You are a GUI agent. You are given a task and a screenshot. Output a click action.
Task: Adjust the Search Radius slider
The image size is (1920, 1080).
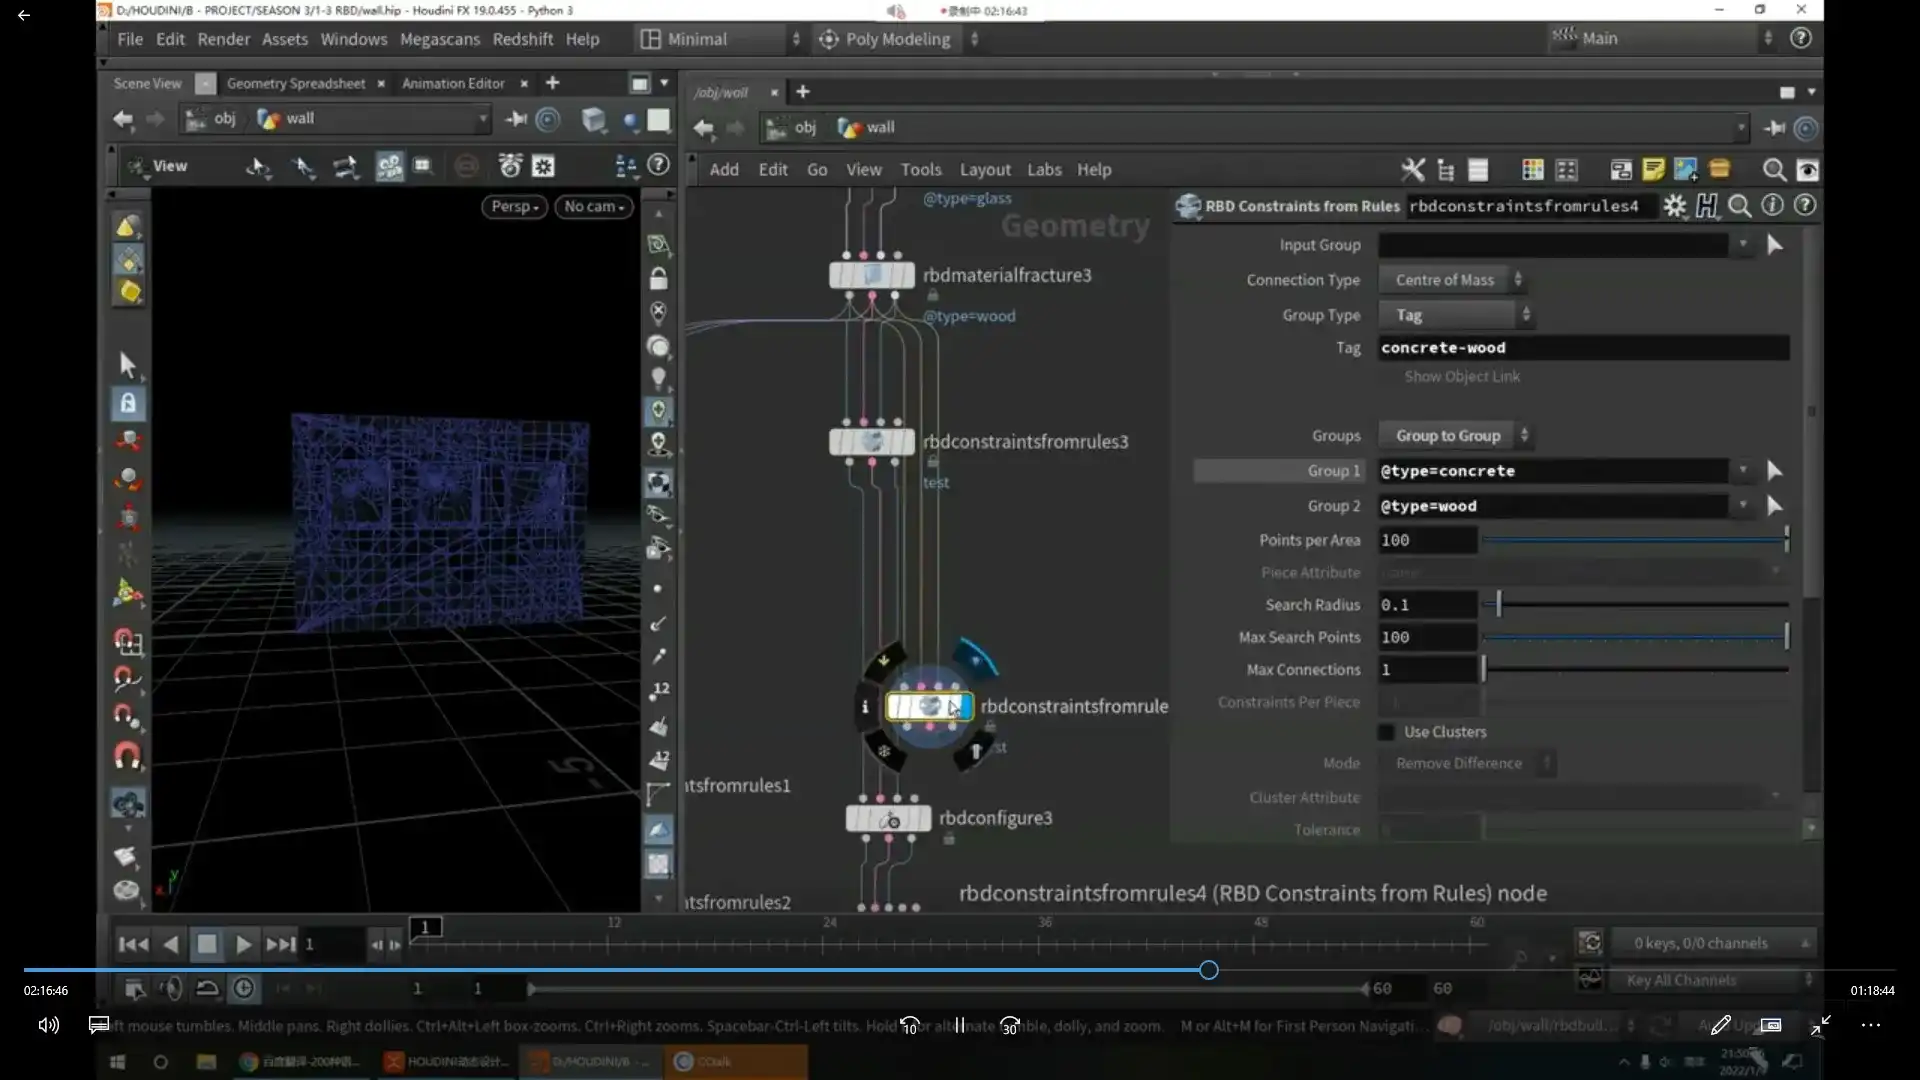pos(1498,604)
